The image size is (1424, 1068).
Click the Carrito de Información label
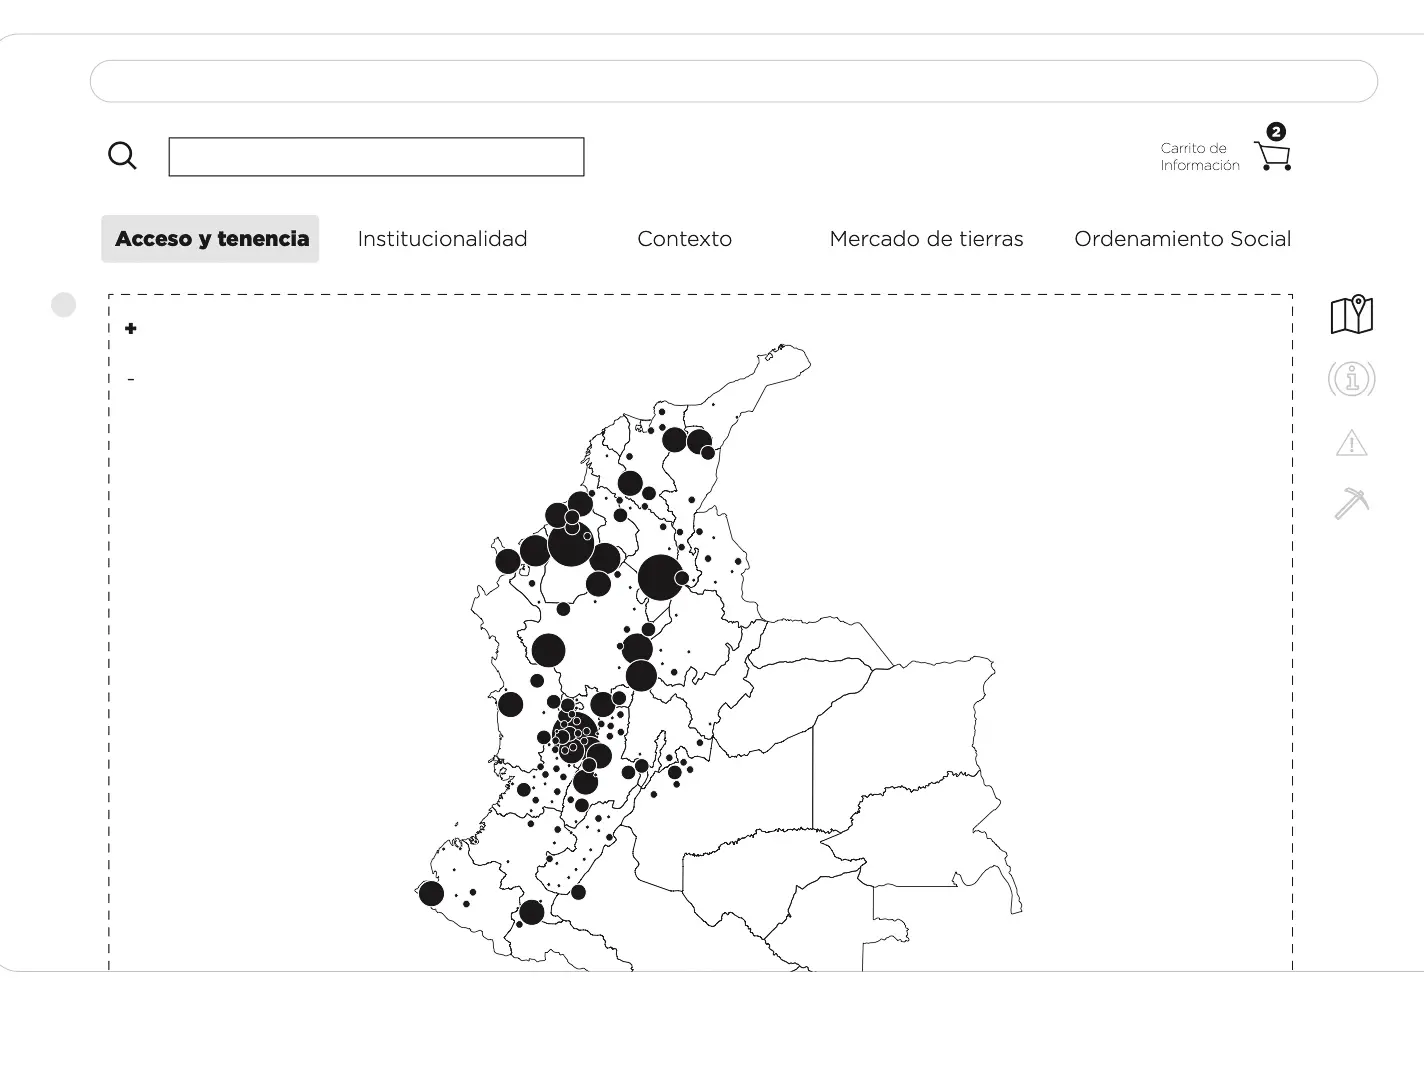point(1199,157)
